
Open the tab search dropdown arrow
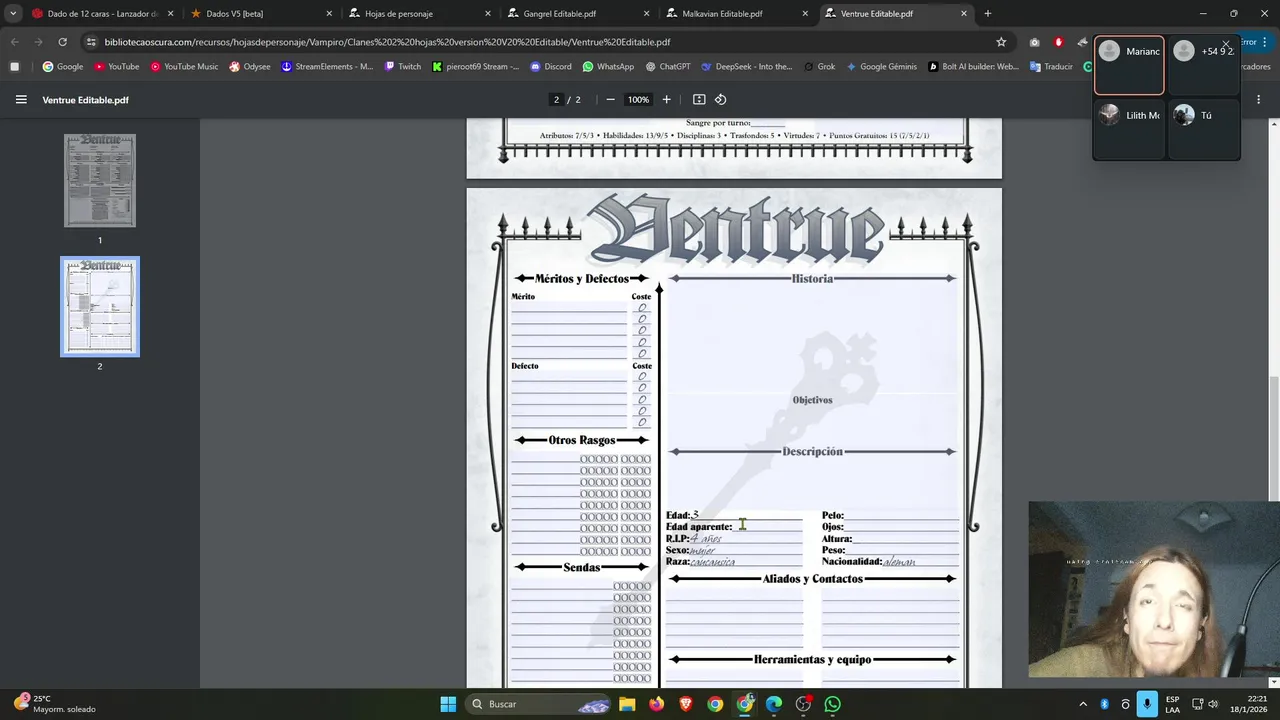pos(13,14)
